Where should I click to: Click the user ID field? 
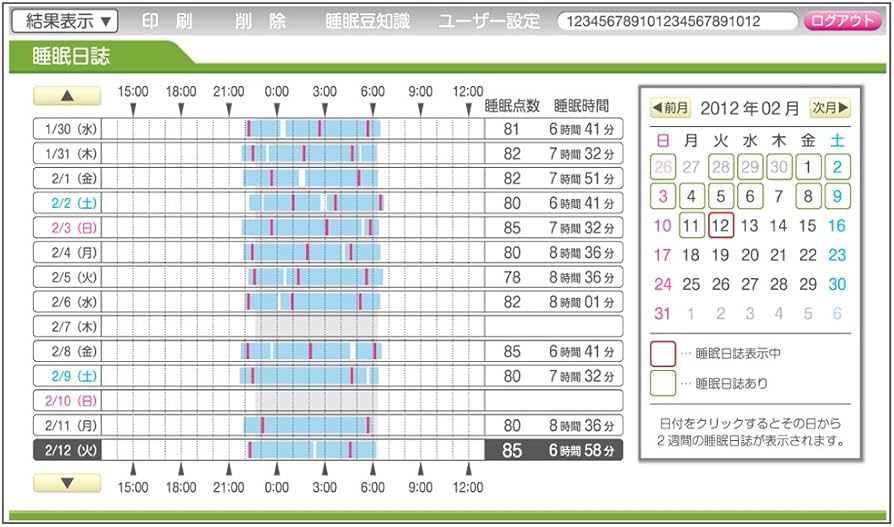pyautogui.click(x=677, y=22)
